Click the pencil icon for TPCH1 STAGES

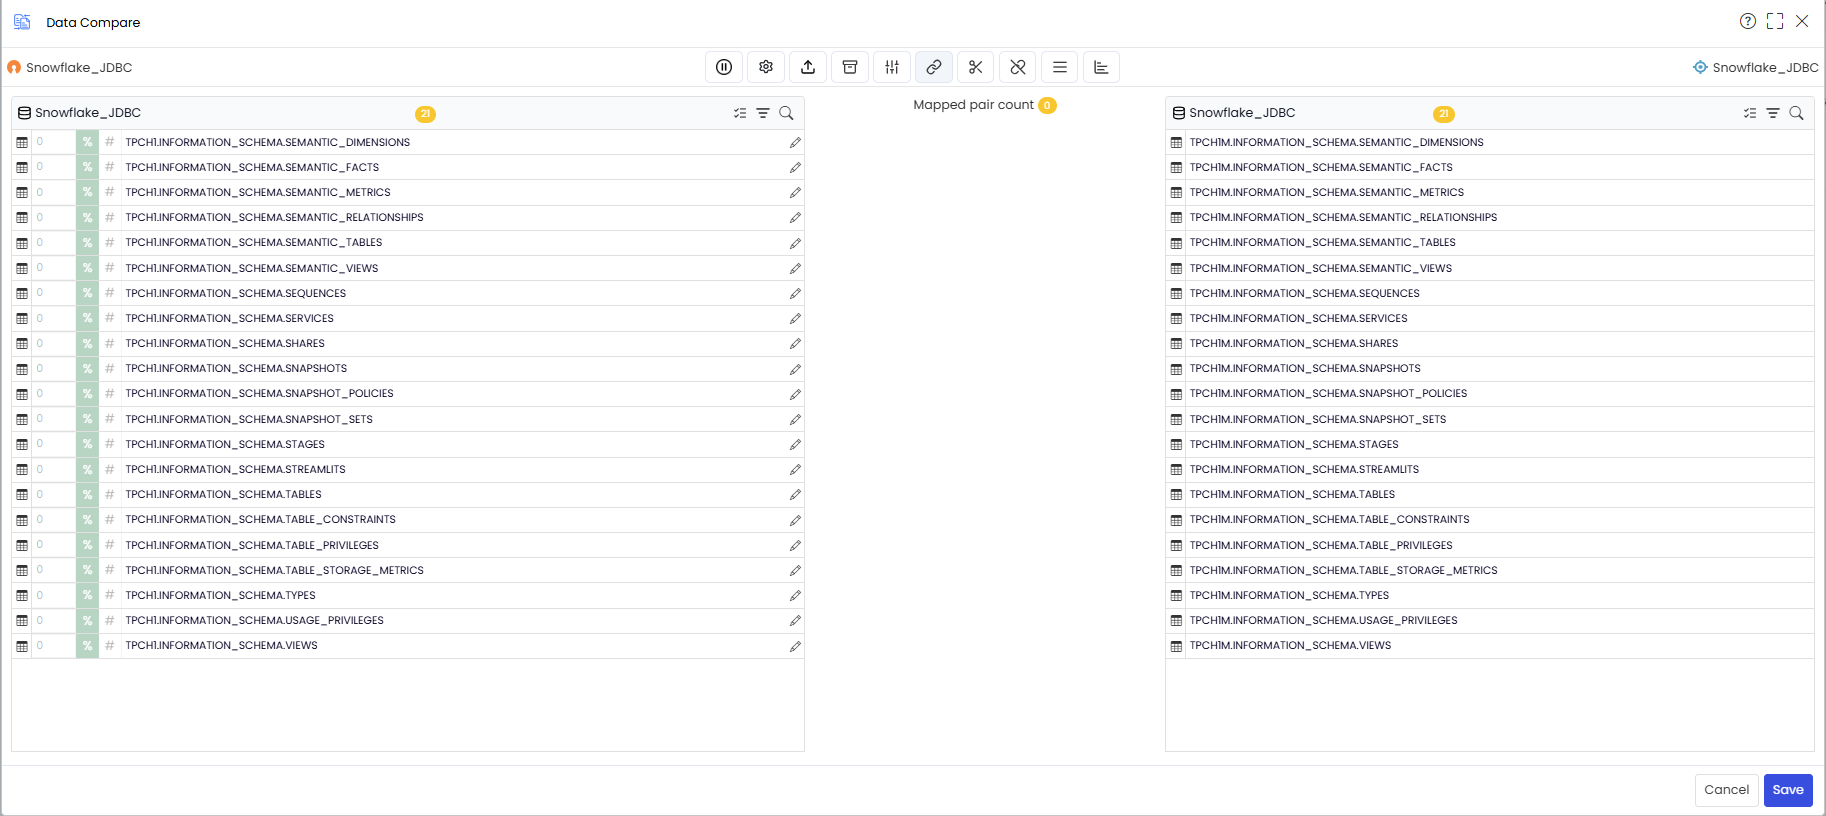pyautogui.click(x=795, y=445)
